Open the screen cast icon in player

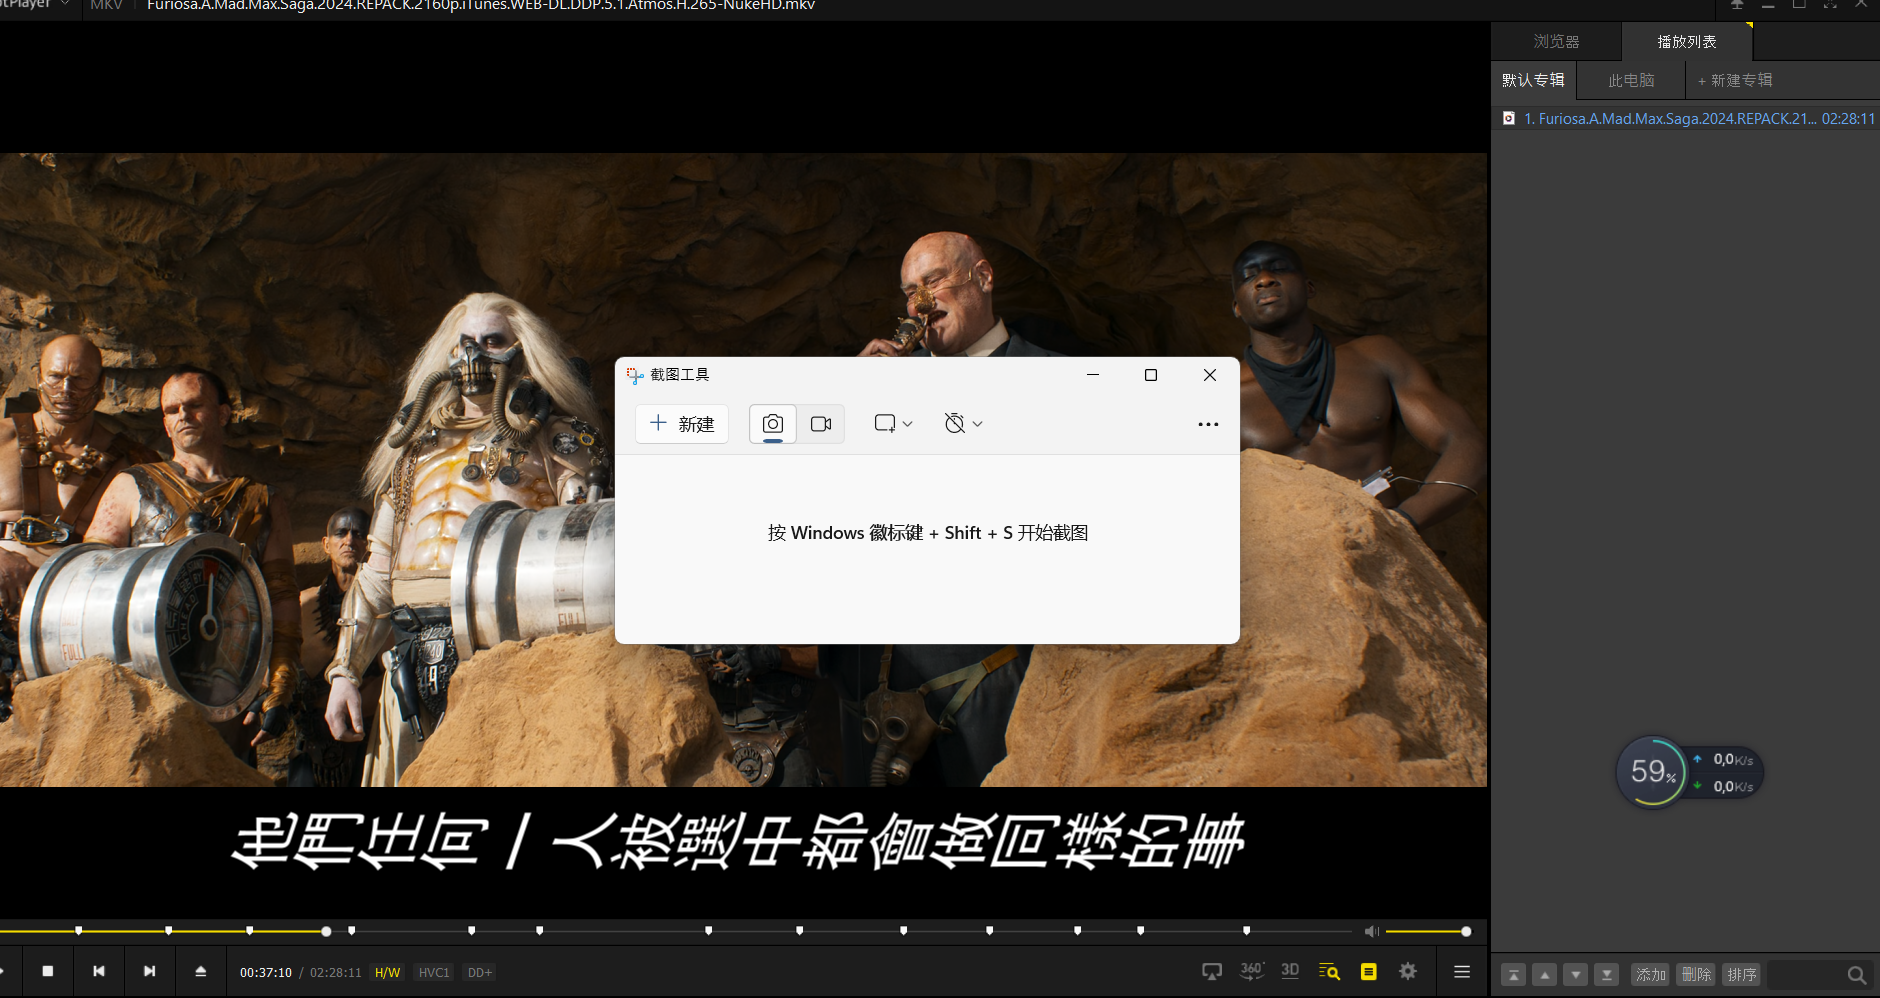pyautogui.click(x=1212, y=971)
